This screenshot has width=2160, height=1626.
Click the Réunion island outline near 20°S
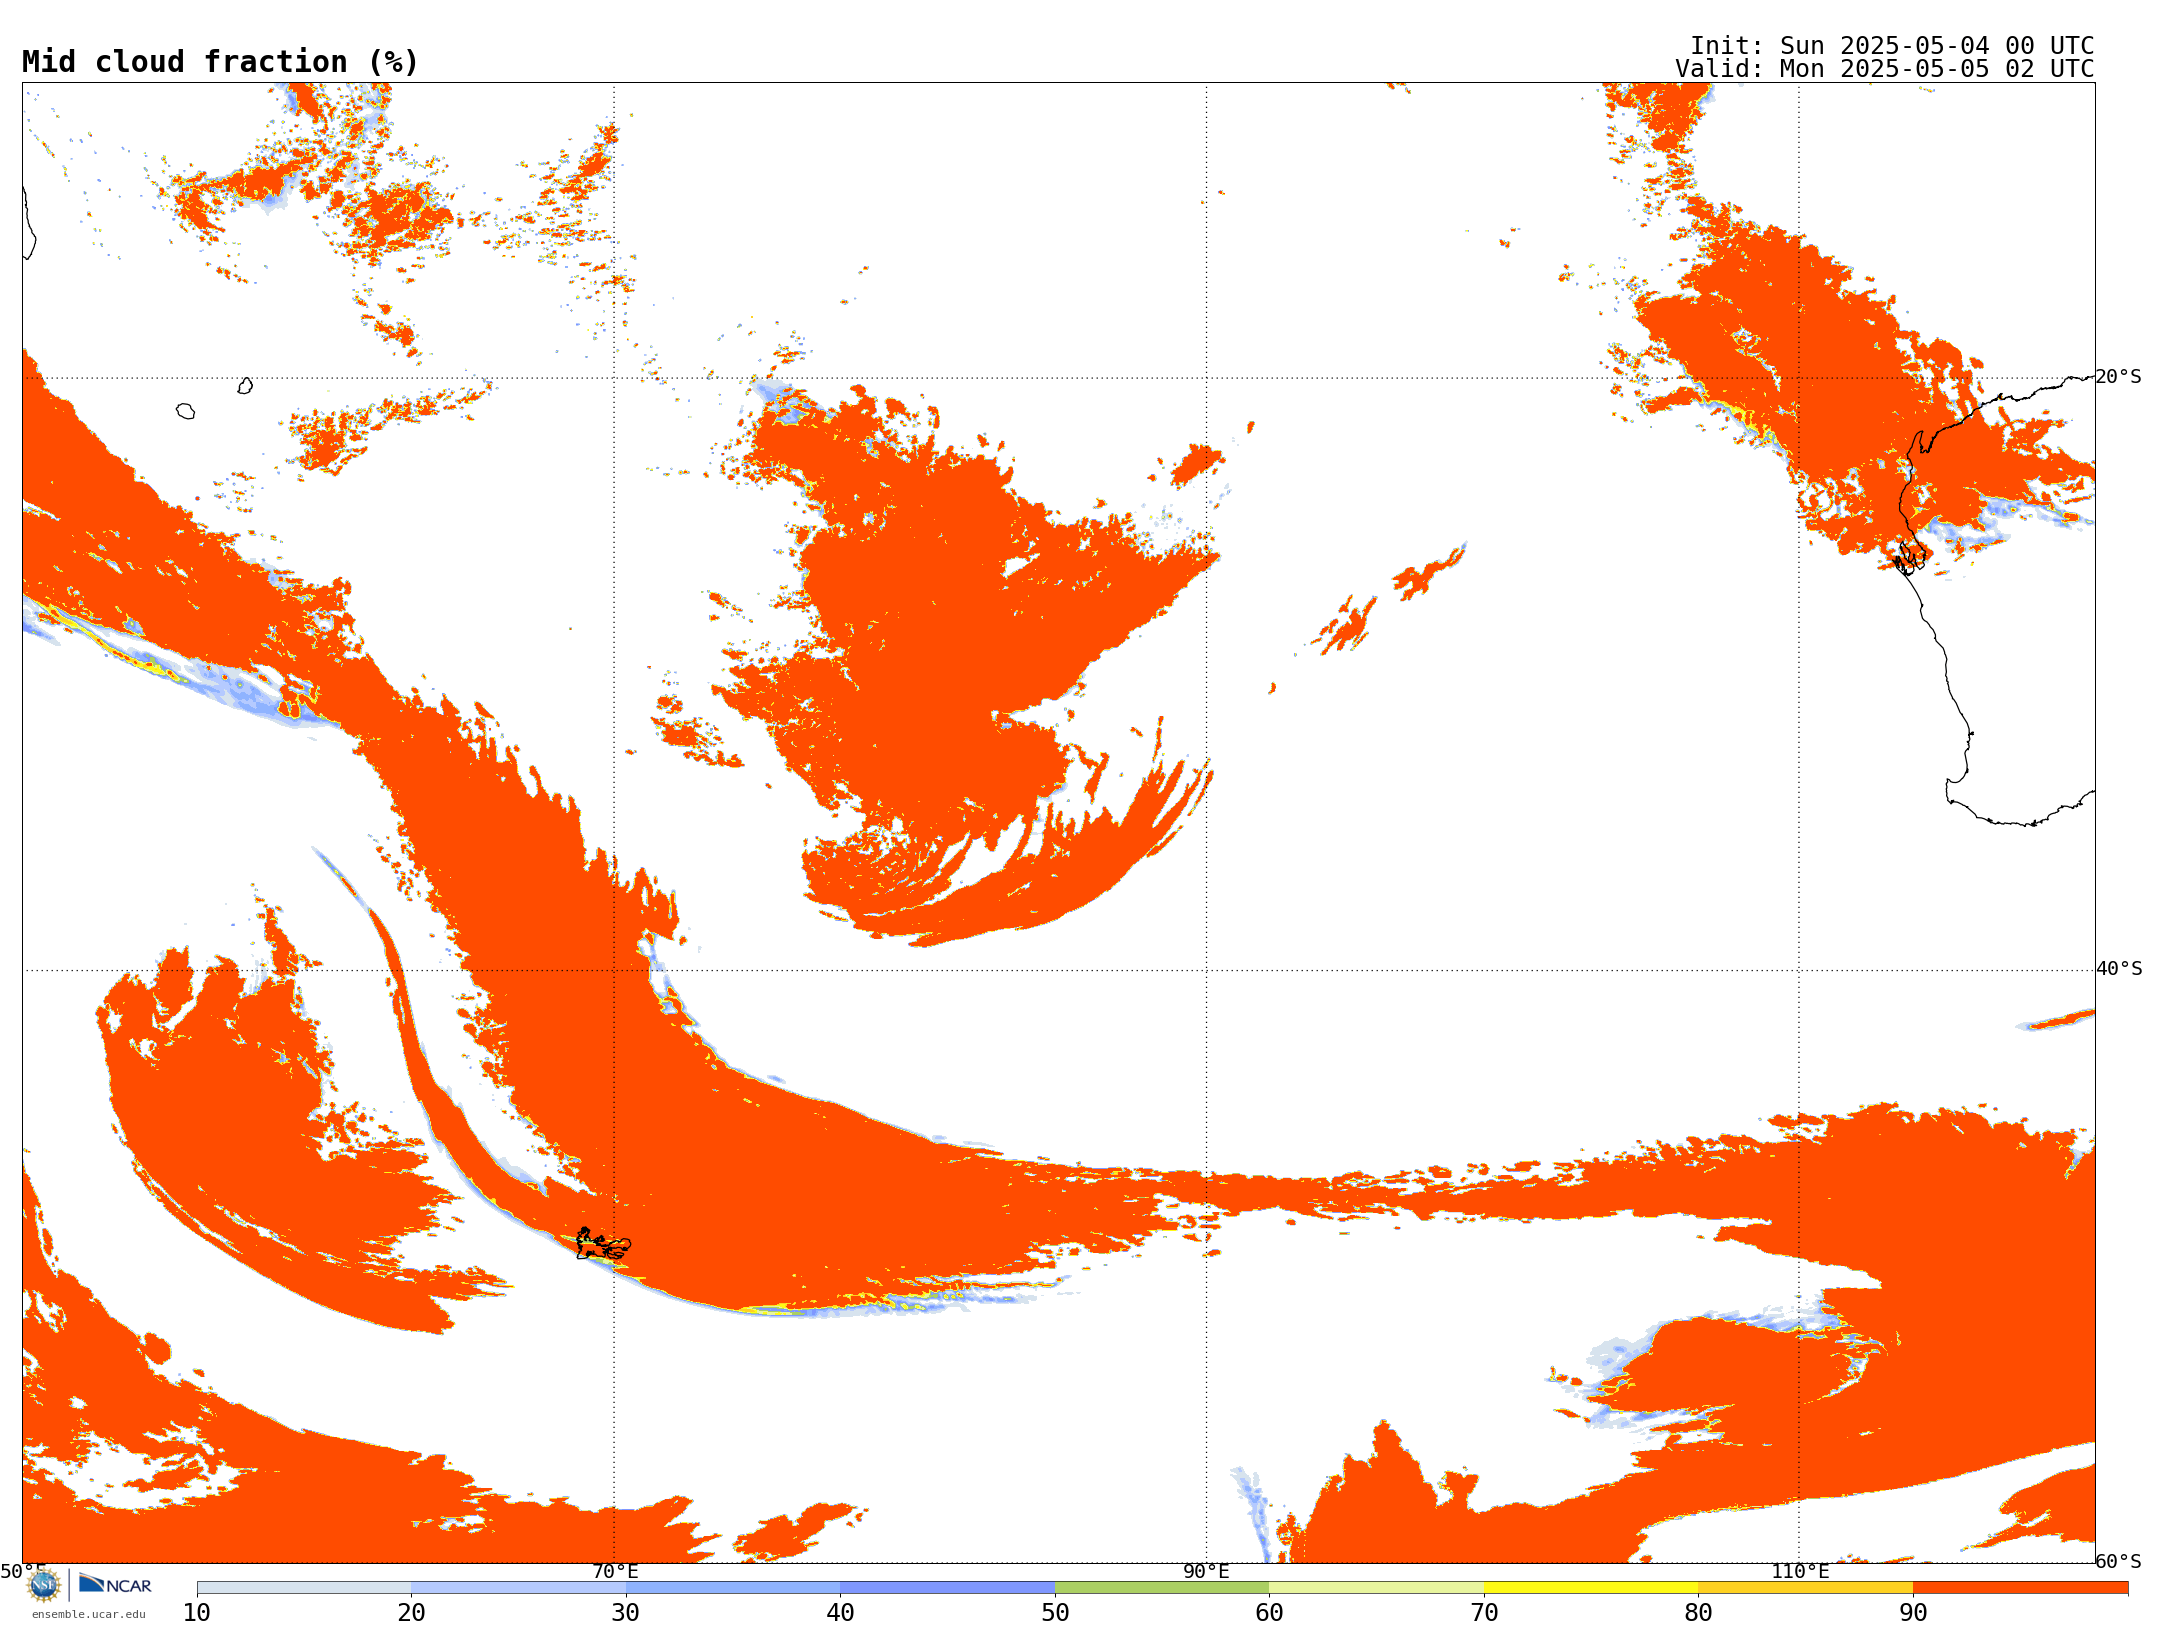point(185,411)
